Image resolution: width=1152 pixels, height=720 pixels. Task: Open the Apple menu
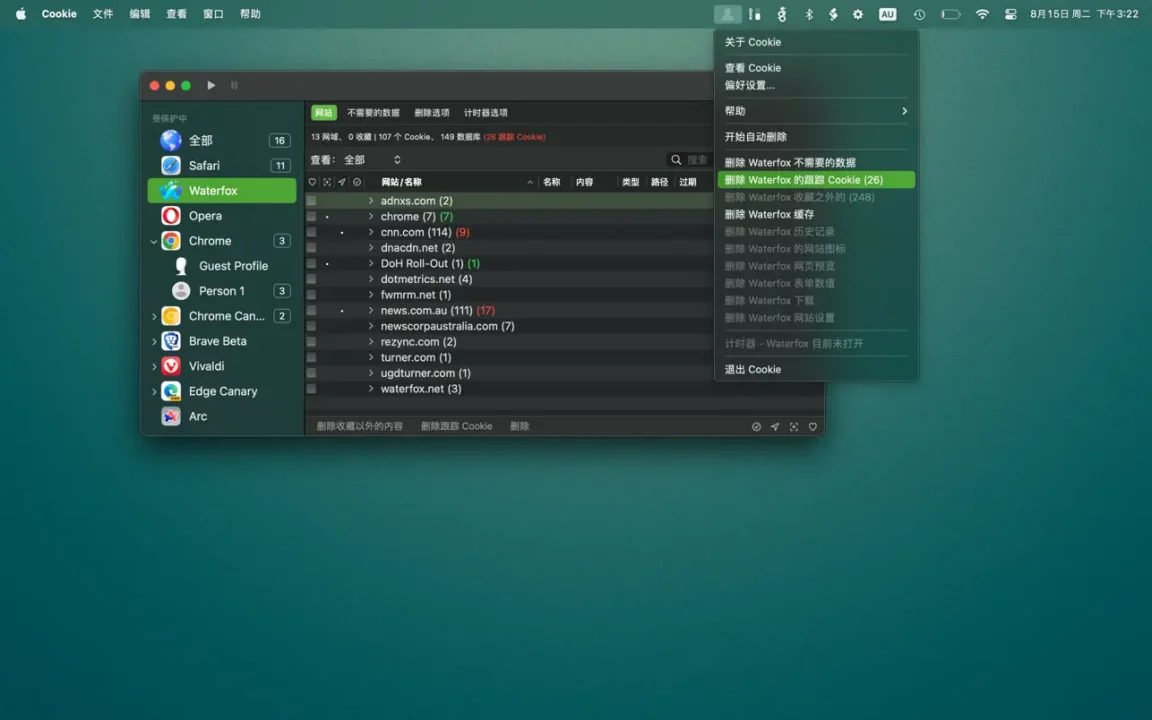[x=21, y=14]
